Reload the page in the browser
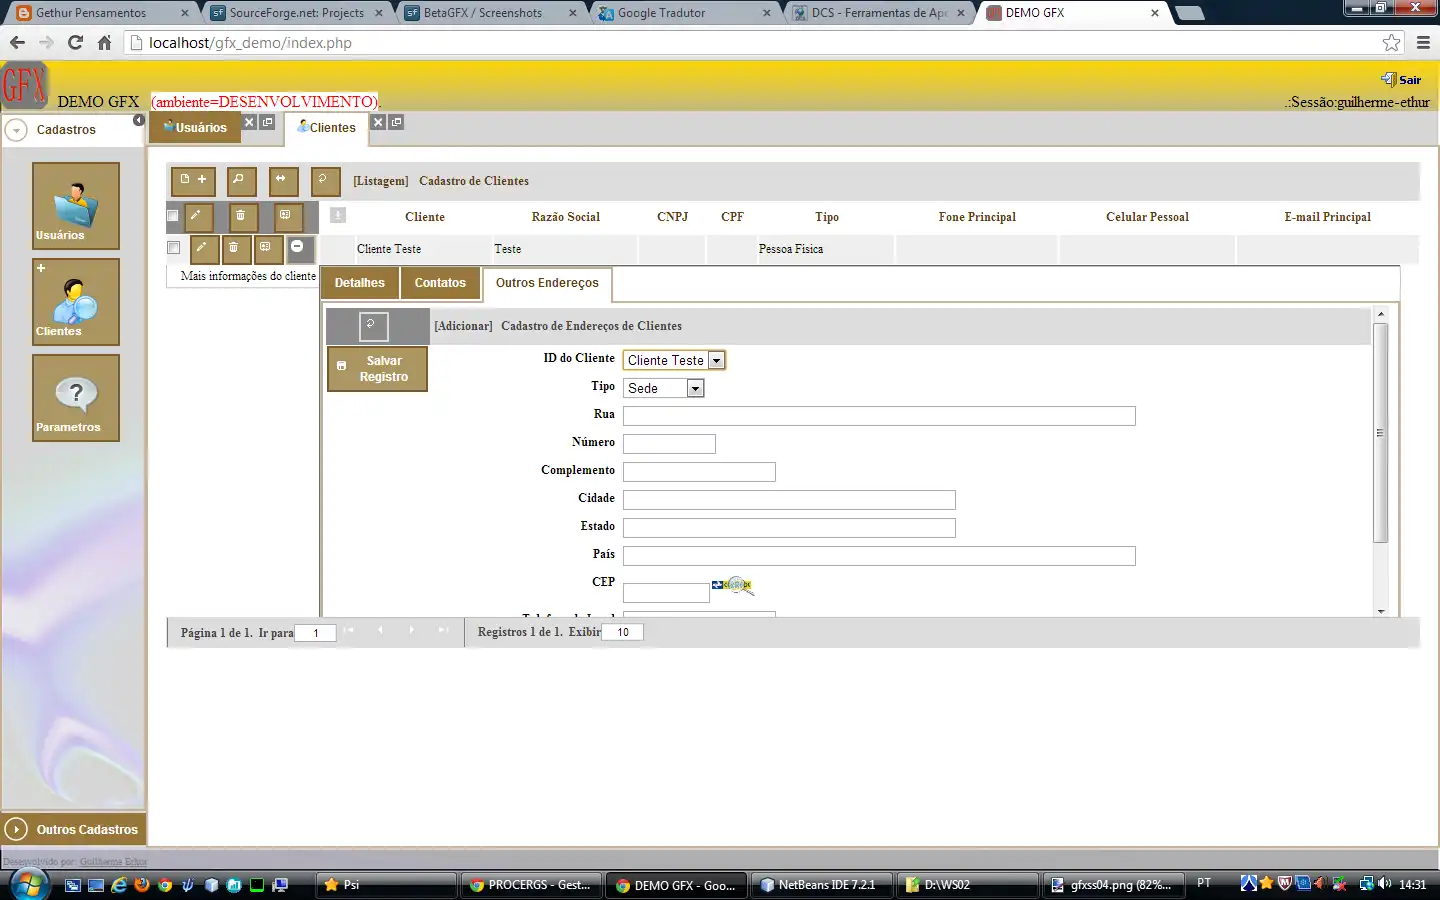 tap(75, 43)
